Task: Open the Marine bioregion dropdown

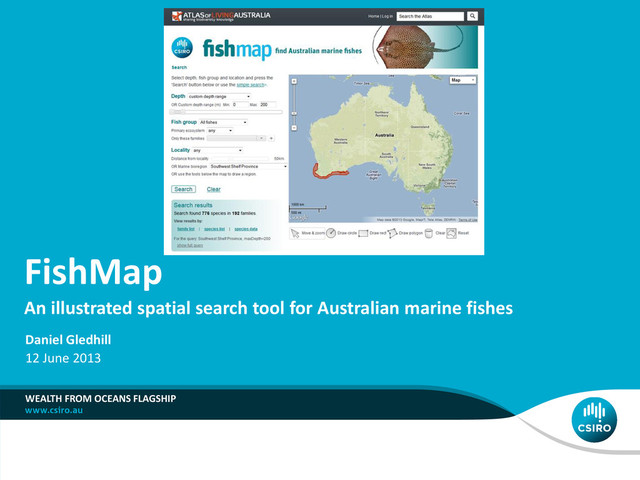Action: pos(249,167)
